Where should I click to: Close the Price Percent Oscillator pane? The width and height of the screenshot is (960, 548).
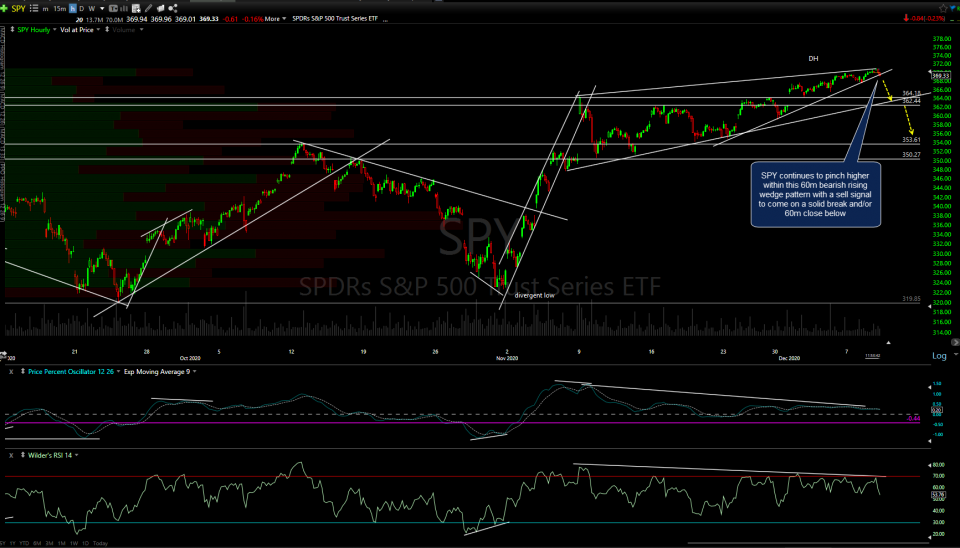11,372
